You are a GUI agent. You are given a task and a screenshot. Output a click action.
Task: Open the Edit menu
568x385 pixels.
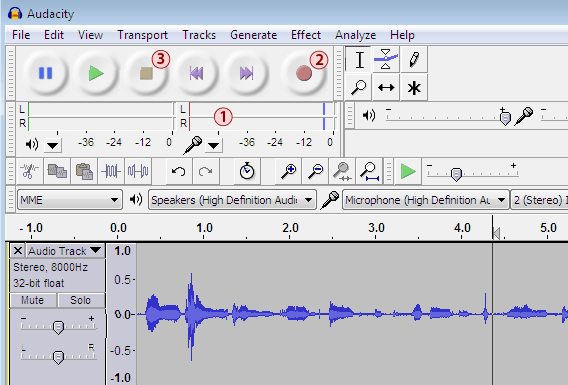coord(54,35)
